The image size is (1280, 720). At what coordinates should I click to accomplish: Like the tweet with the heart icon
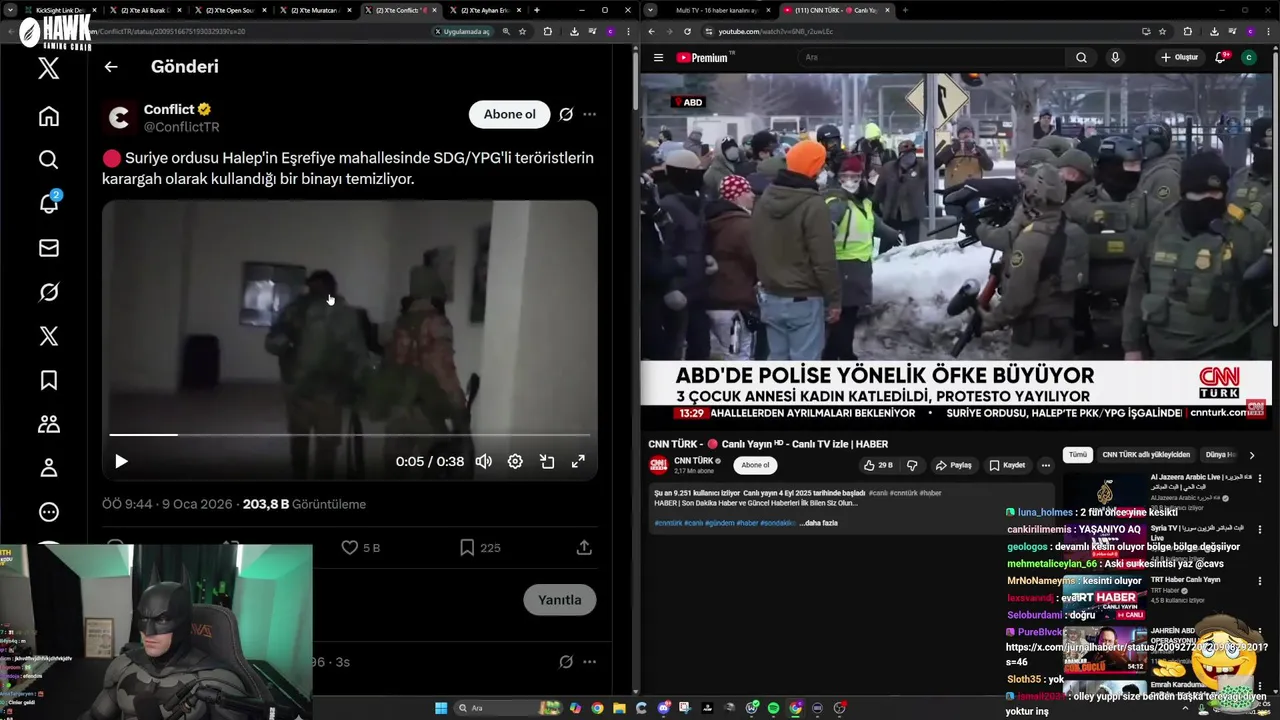pos(350,547)
